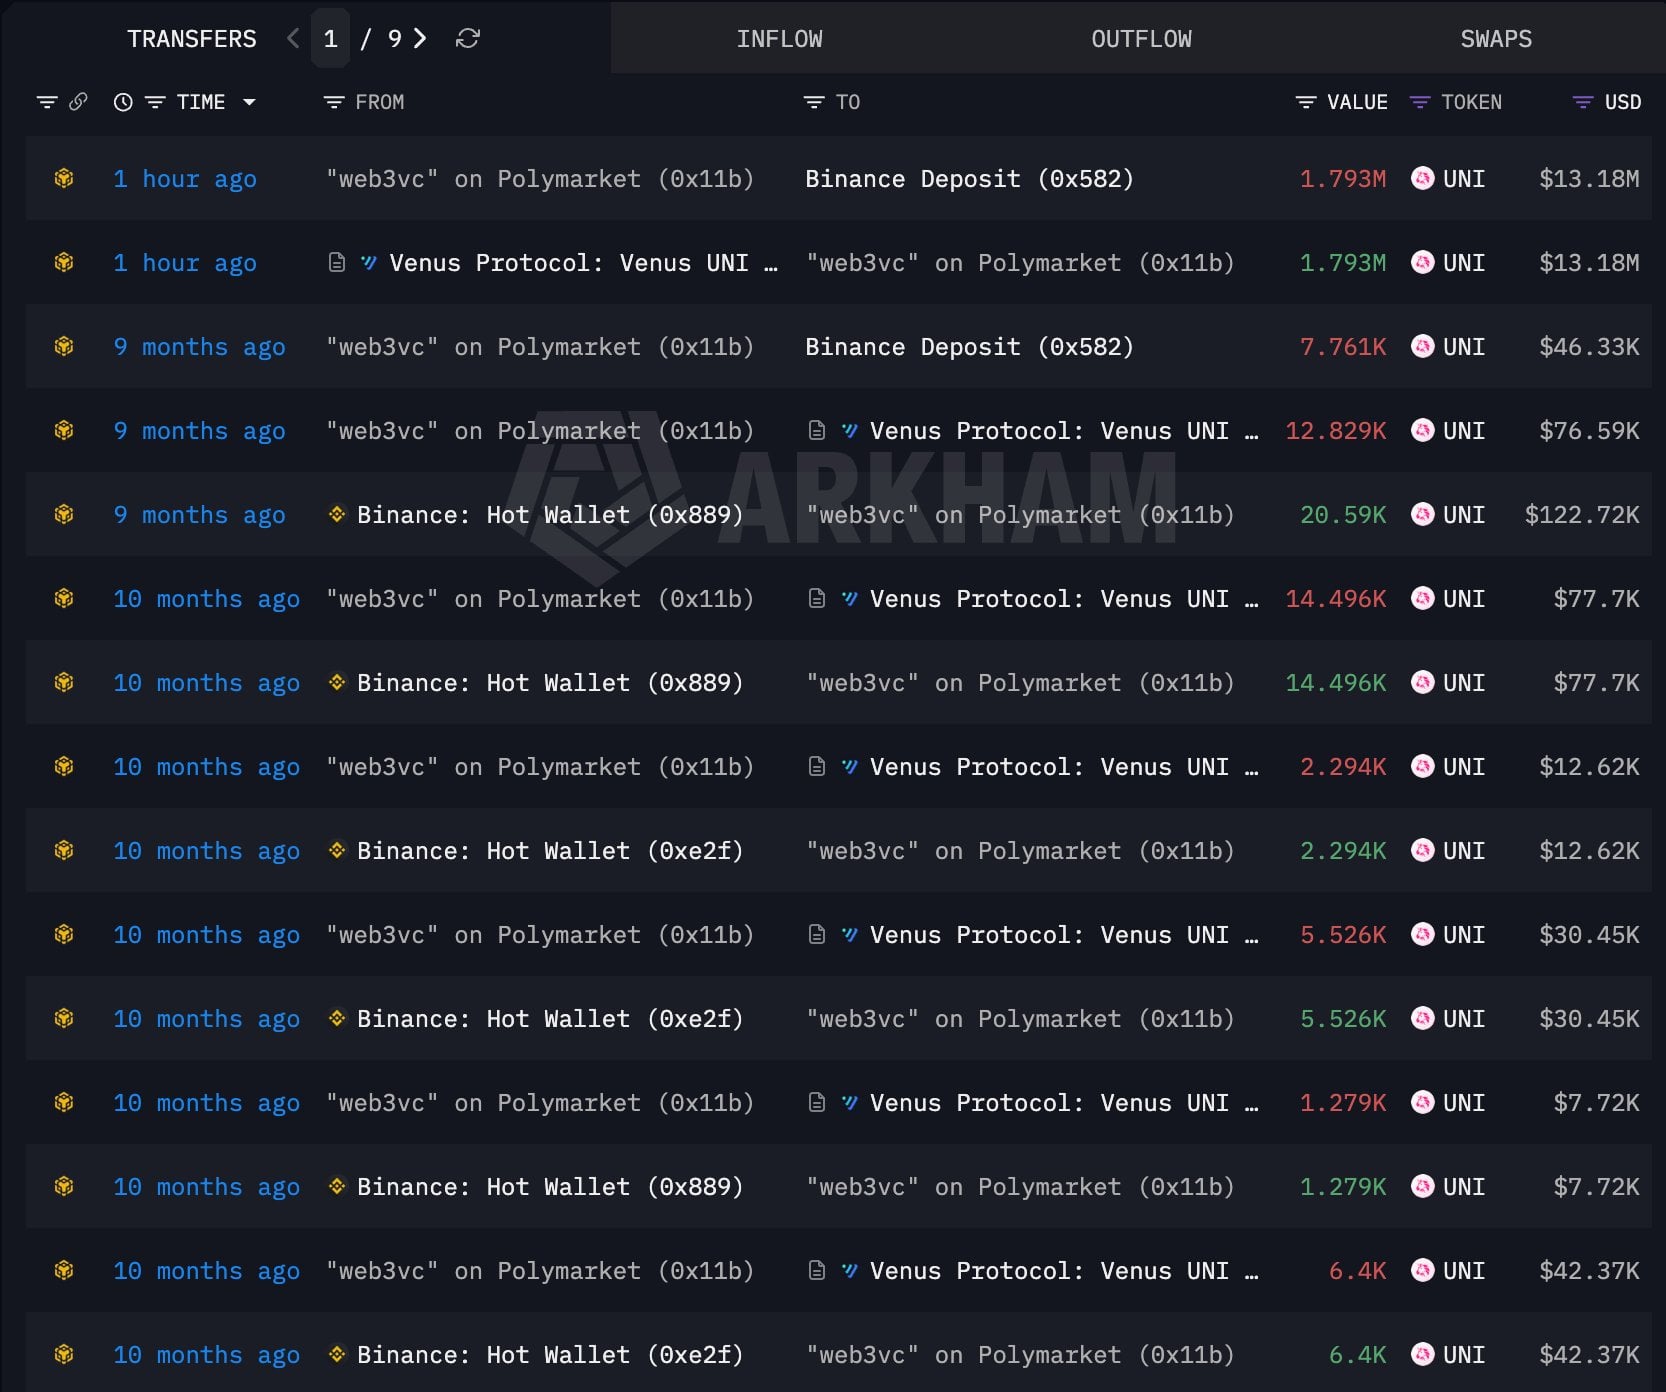Click the red 6.4K value cell
Viewport: 1666px width, 1392px height.
coord(1357,1270)
